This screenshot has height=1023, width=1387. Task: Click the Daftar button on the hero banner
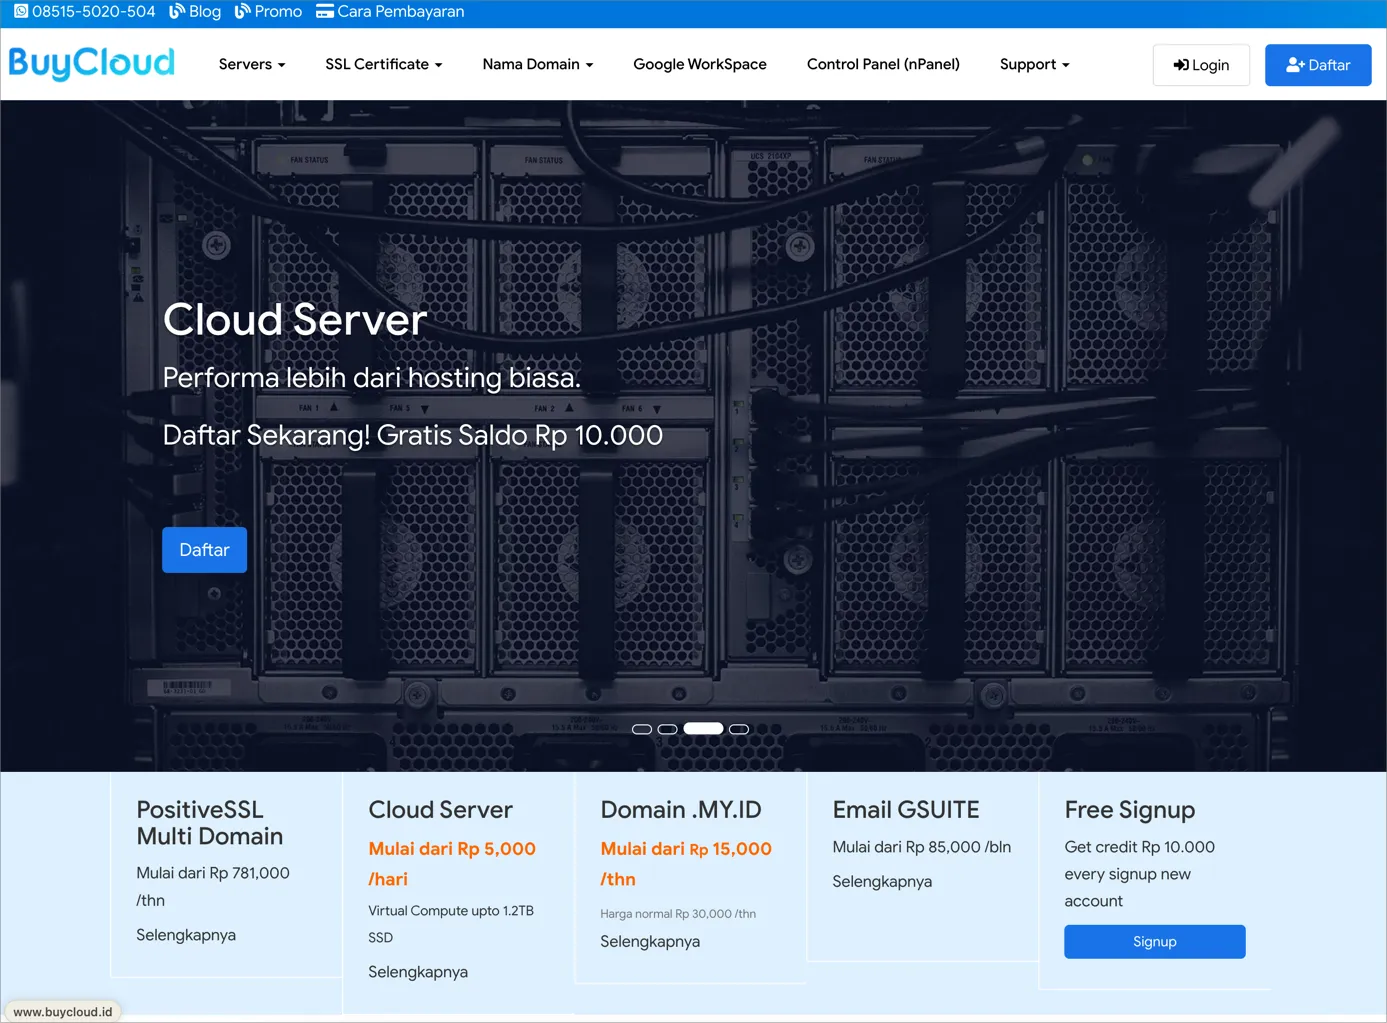204,550
